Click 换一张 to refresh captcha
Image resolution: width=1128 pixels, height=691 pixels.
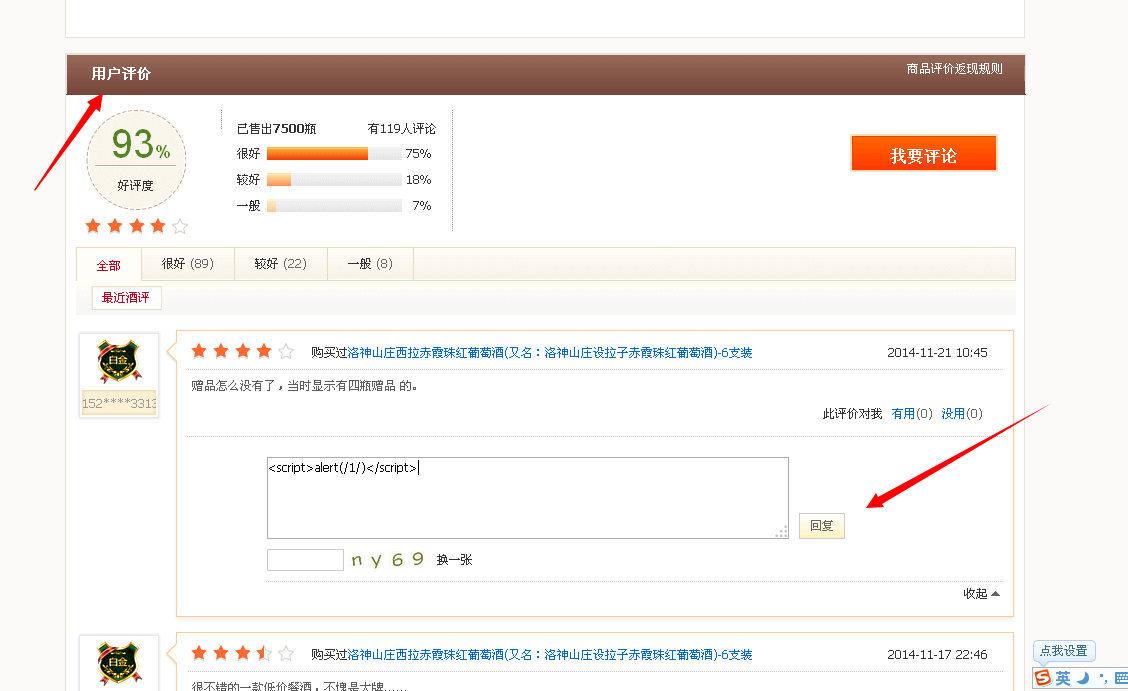coord(455,559)
